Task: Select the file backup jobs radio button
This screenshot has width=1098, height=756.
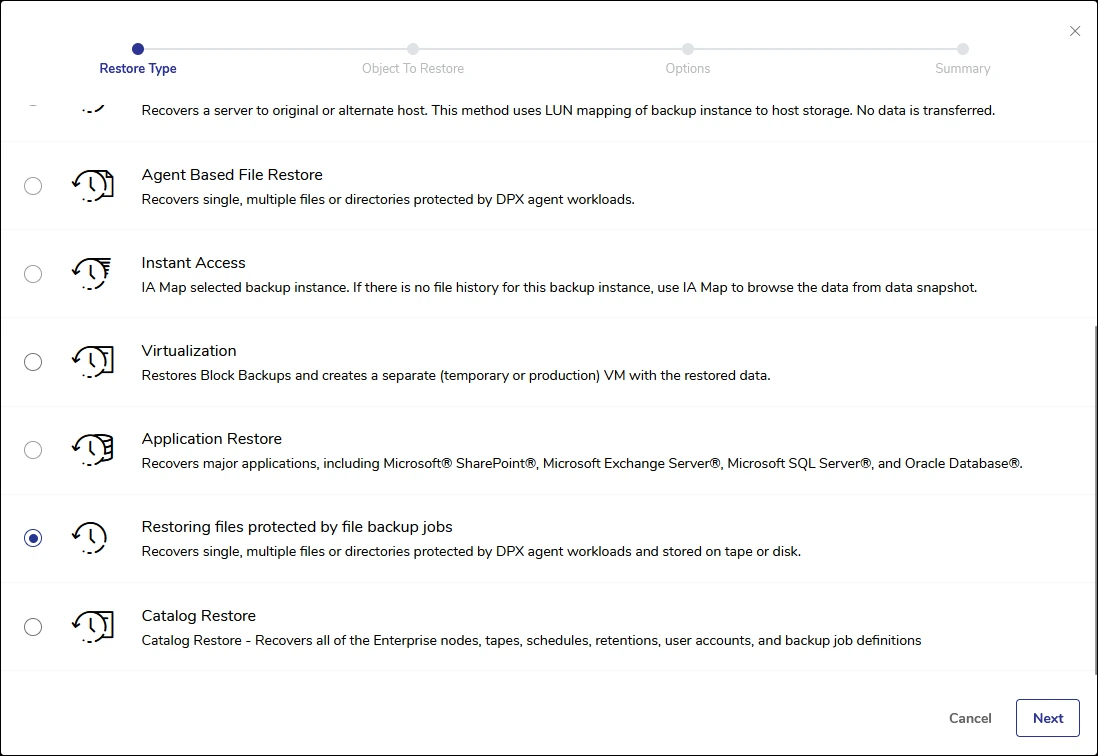Action: click(x=33, y=538)
